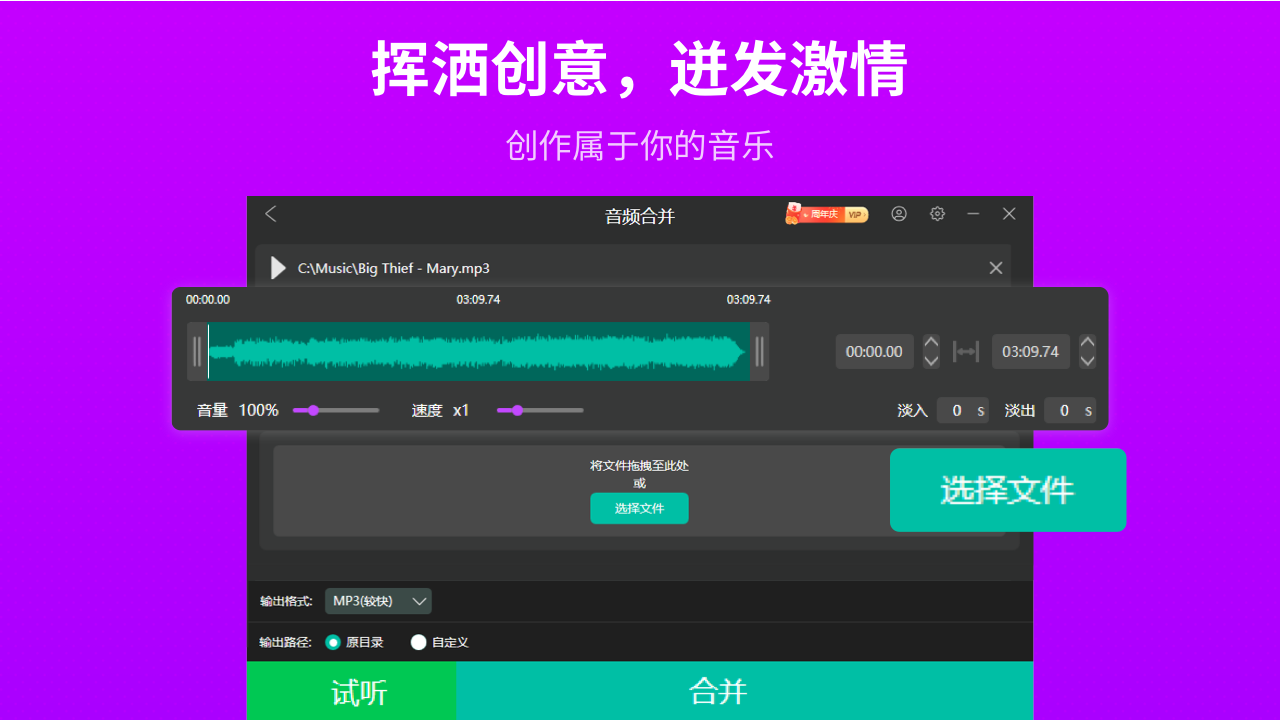The image size is (1280, 720).
Task: Click the duration interval icon between time fields
Action: pyautogui.click(x=966, y=351)
